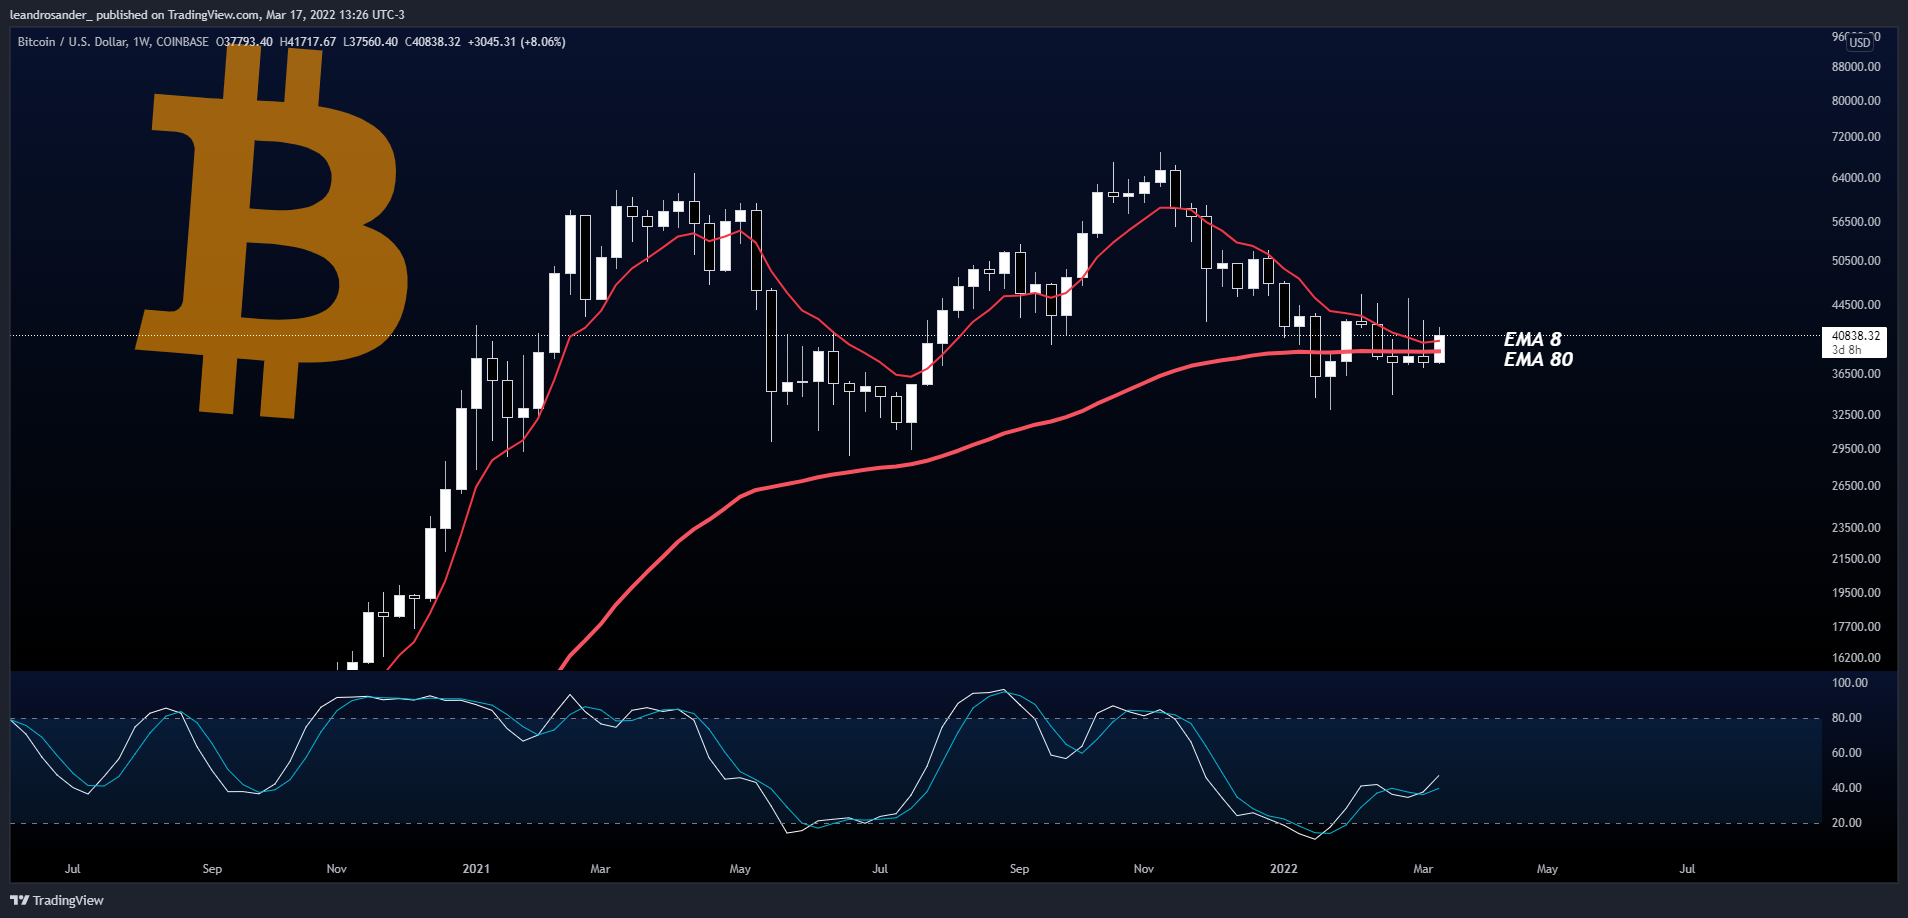Click the 60.00 oscillator scale label
This screenshot has width=1908, height=918.
[x=1846, y=753]
